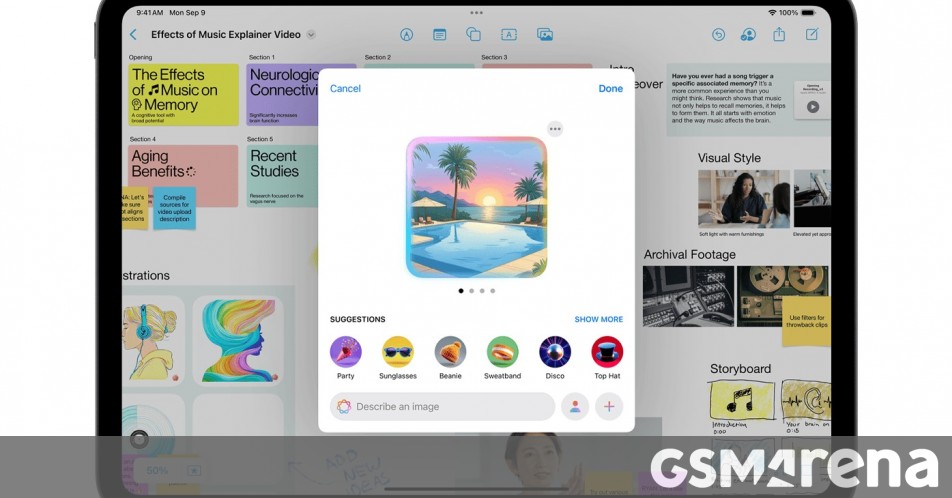This screenshot has height=498, width=952.
Task: Open the board title dropdown menu
Action: click(311, 35)
